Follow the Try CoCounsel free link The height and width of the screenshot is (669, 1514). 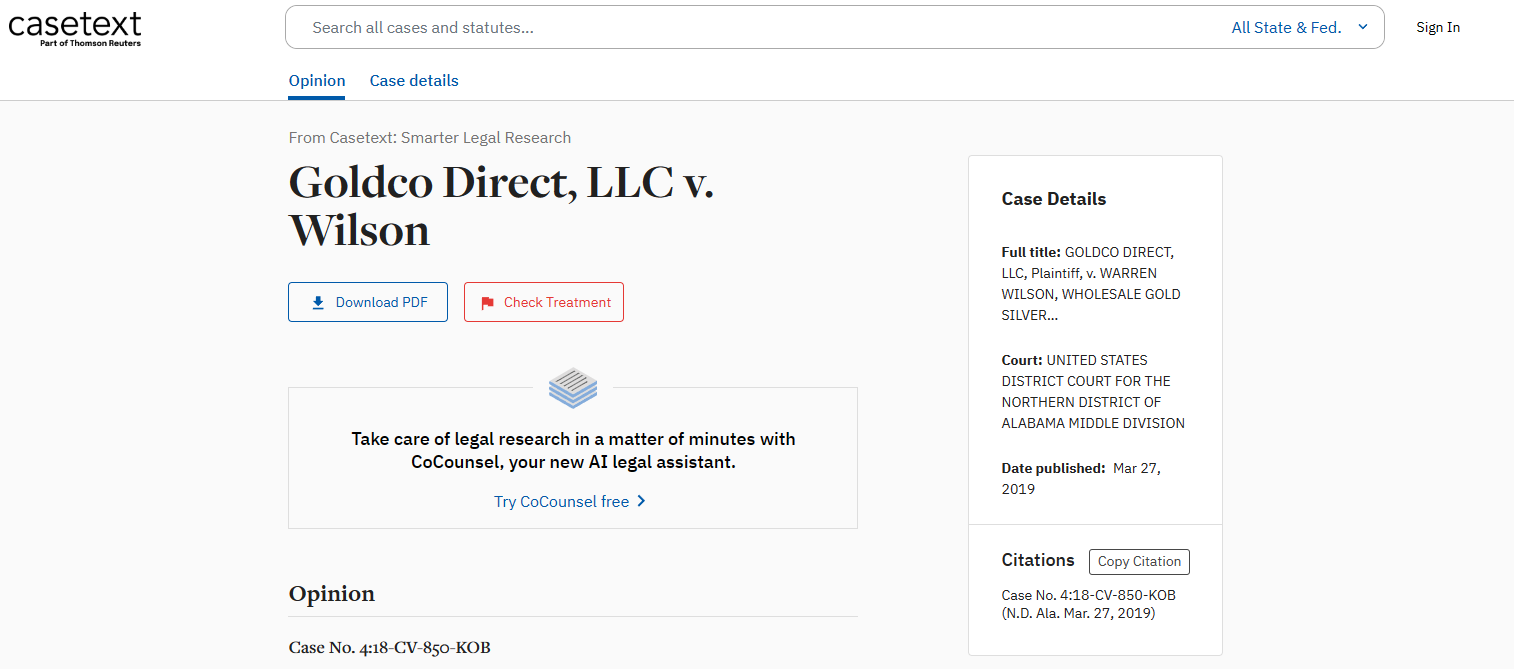point(561,501)
